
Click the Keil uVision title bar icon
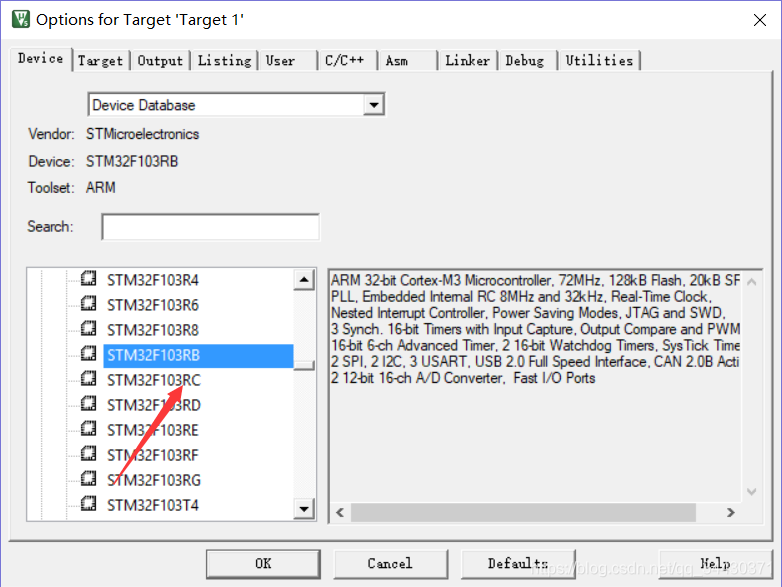21,19
